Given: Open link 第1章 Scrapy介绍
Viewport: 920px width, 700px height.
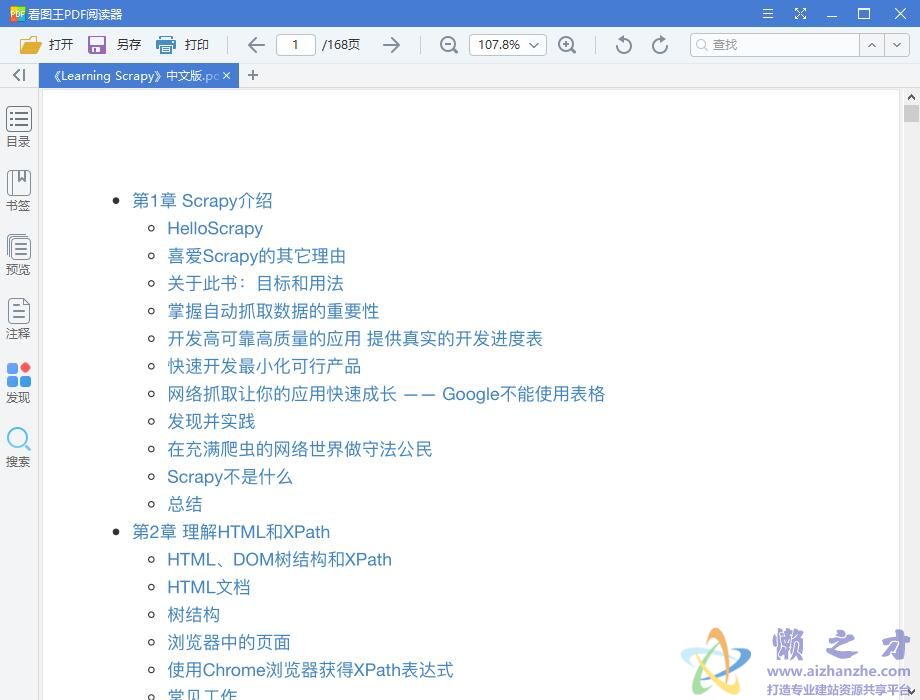Looking at the screenshot, I should (202, 201).
